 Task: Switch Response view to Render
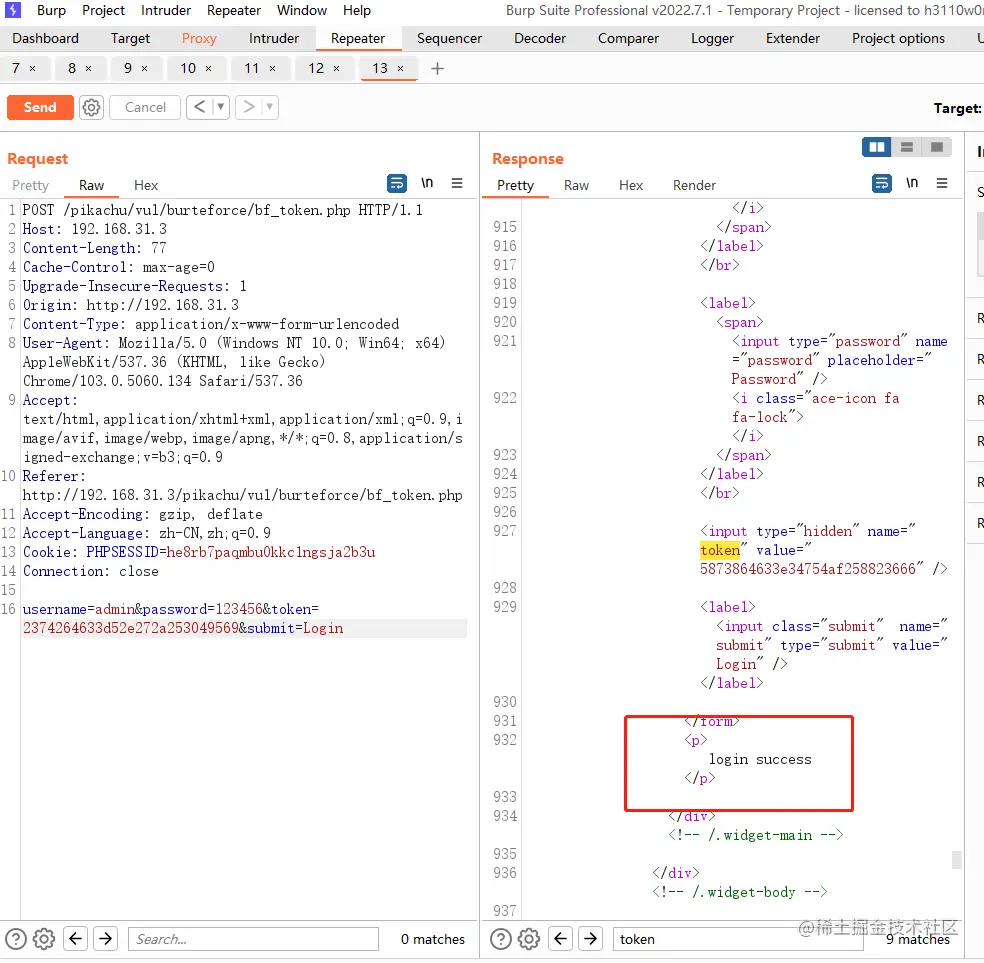coord(694,185)
